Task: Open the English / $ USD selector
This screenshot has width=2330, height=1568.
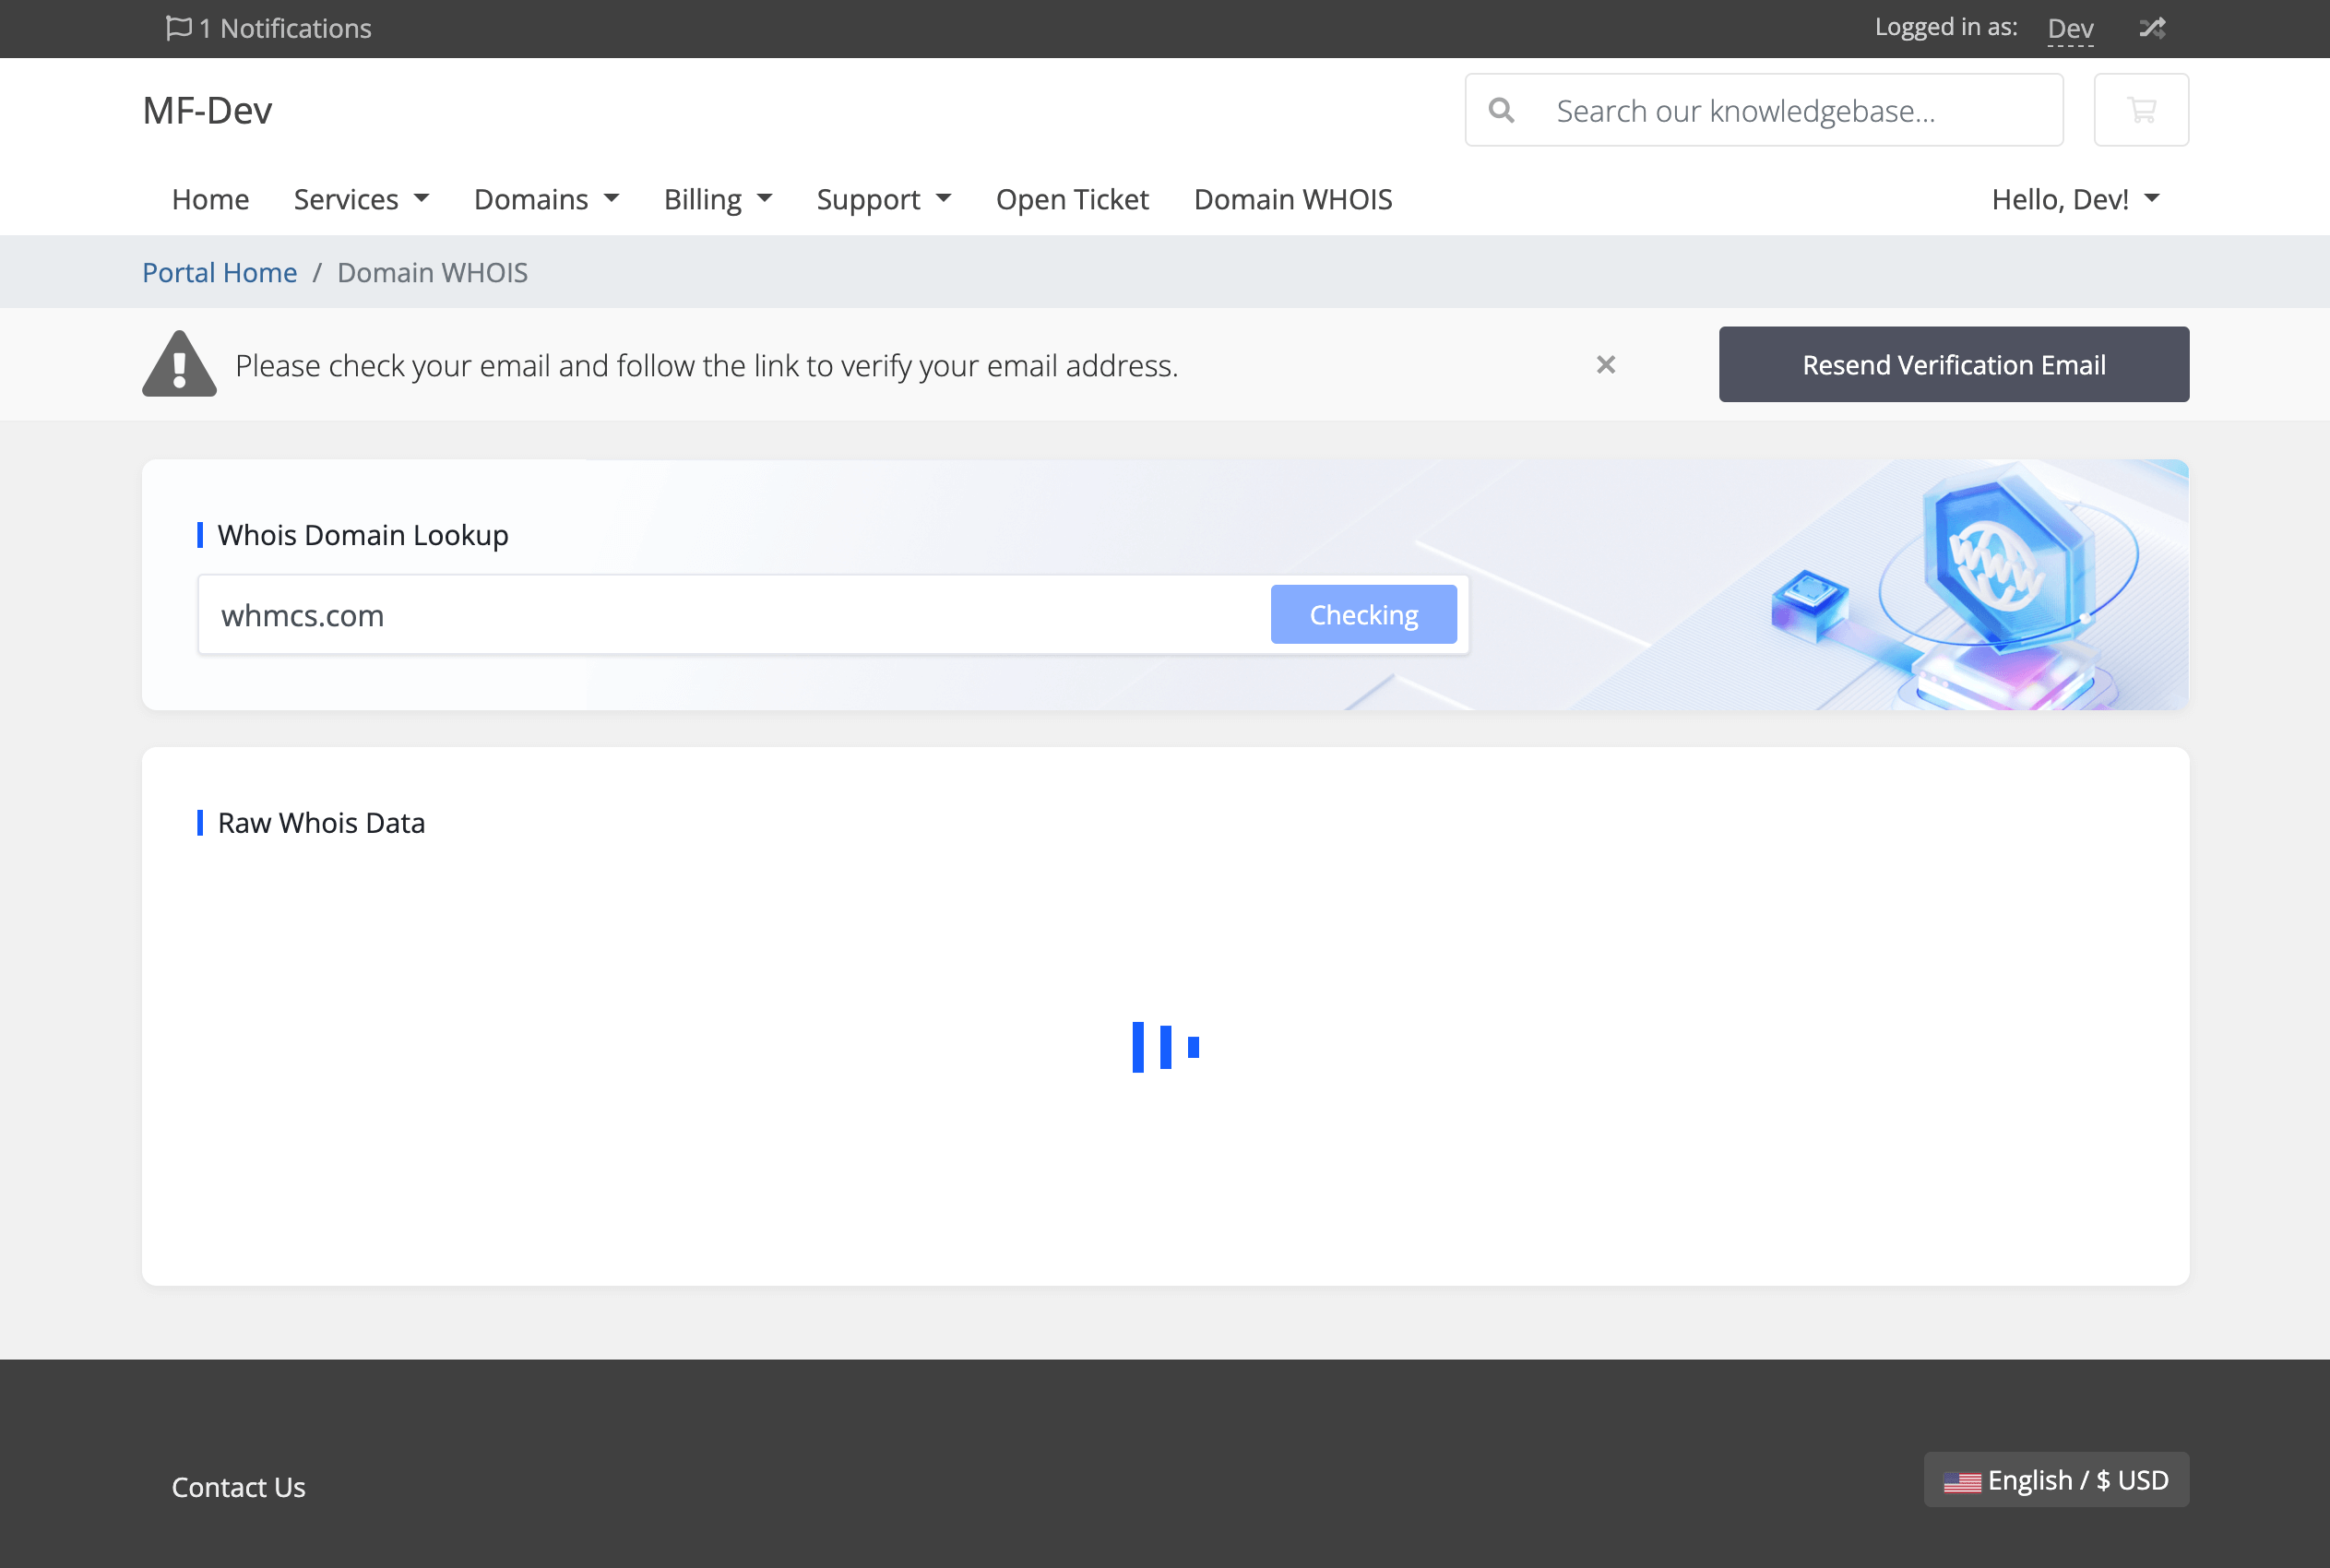Action: tap(2056, 1480)
